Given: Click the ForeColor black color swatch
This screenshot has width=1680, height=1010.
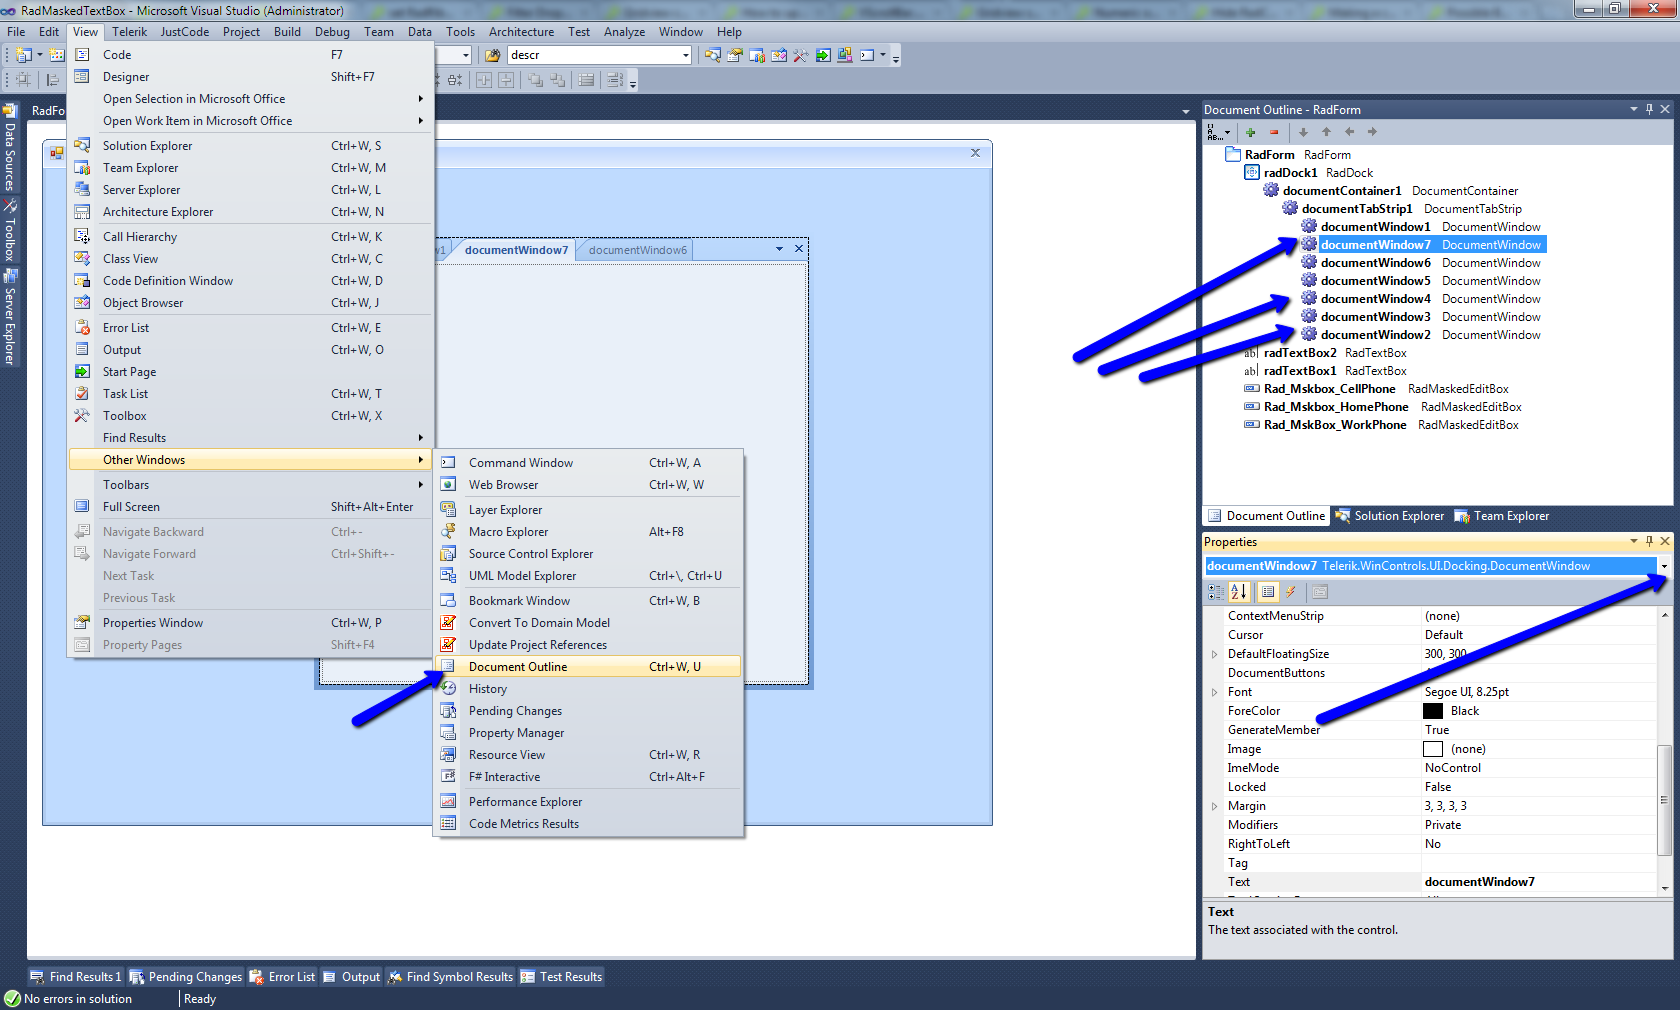Looking at the screenshot, I should pyautogui.click(x=1433, y=711).
